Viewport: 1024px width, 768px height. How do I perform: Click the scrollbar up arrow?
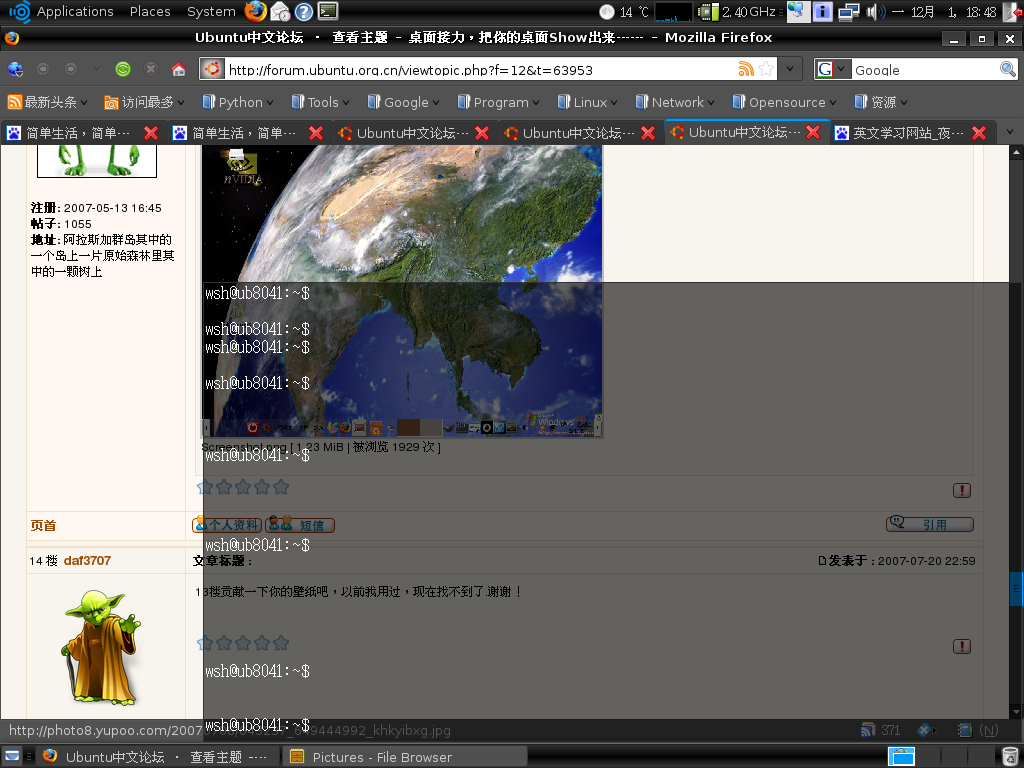(x=1016, y=152)
